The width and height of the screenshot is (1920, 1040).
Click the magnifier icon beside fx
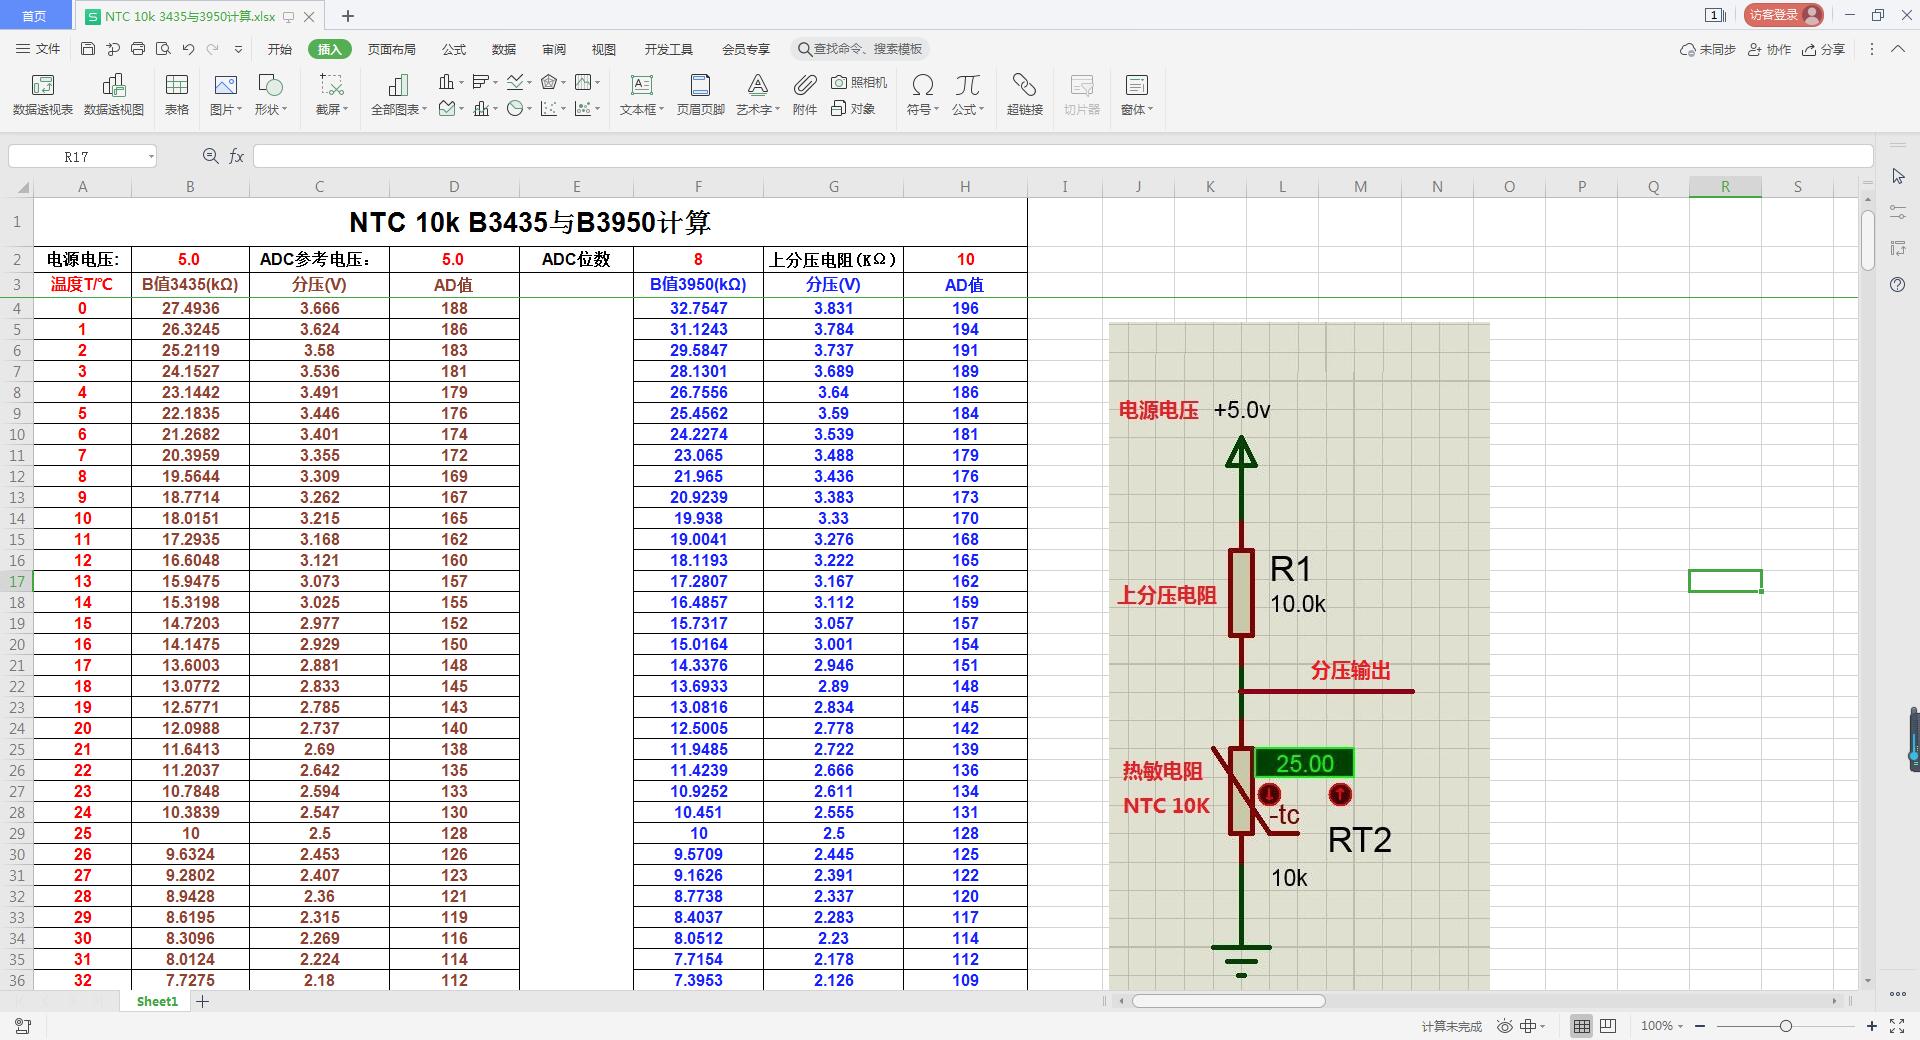pos(210,156)
